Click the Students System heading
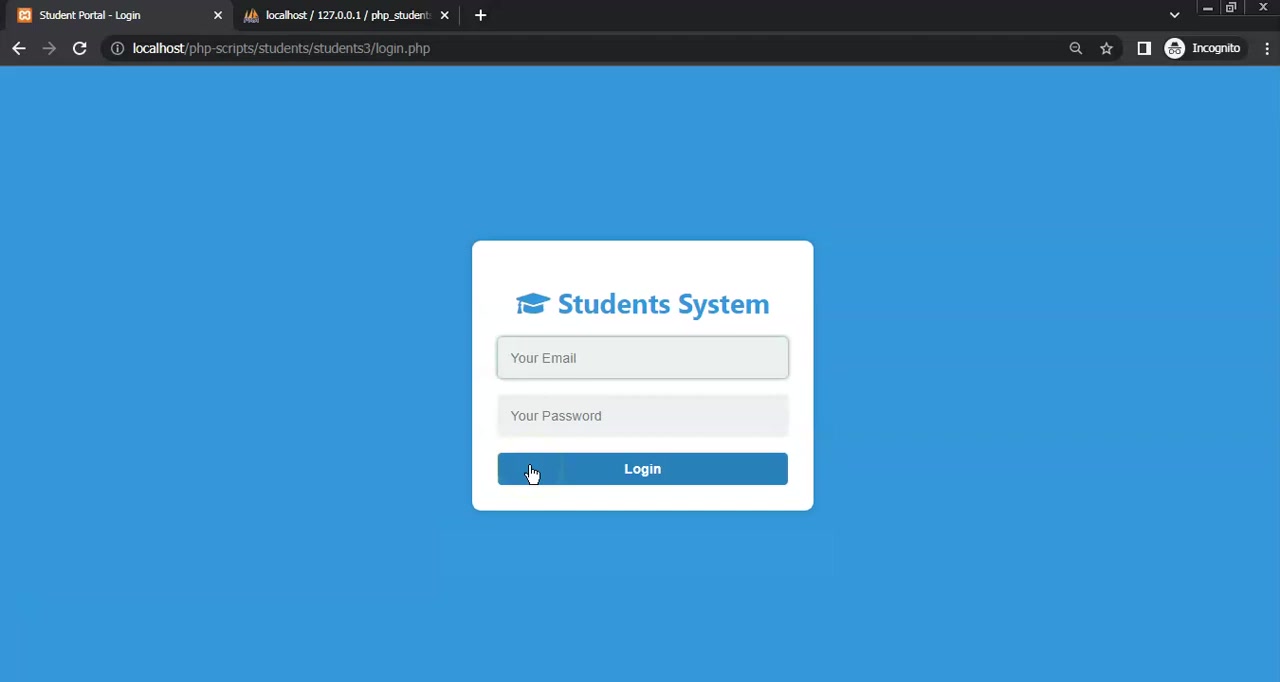The height and width of the screenshot is (682, 1280). (663, 304)
